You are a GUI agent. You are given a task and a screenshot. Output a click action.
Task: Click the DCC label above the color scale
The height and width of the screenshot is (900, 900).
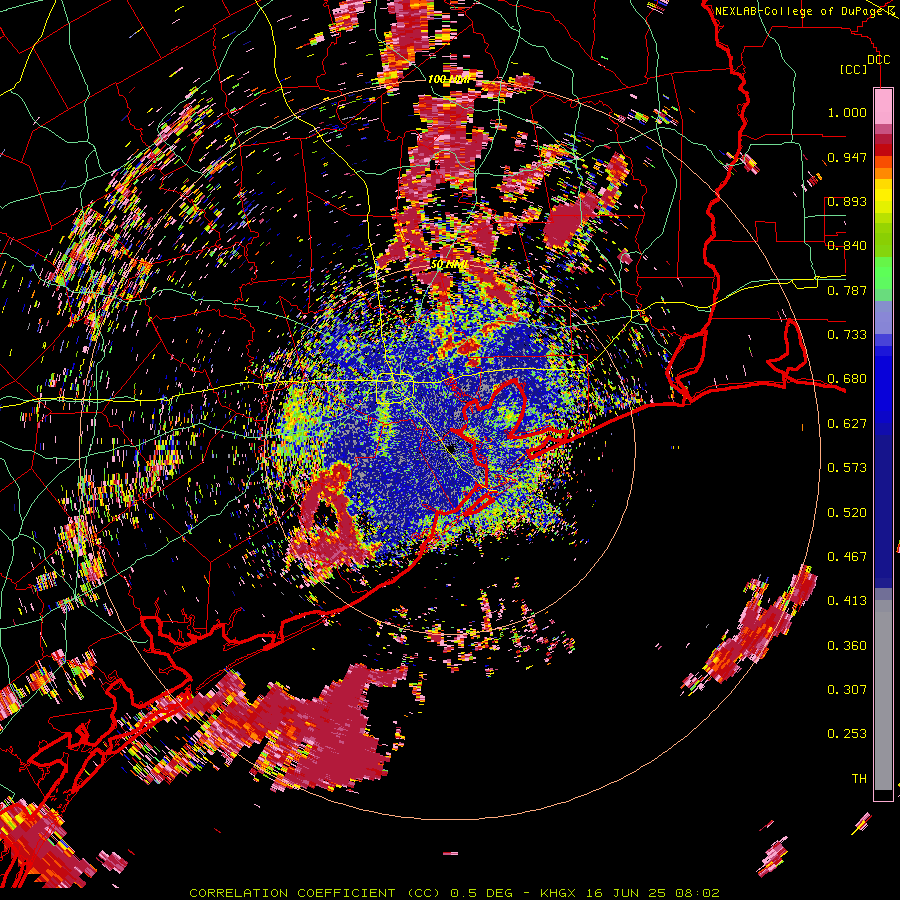click(x=878, y=60)
